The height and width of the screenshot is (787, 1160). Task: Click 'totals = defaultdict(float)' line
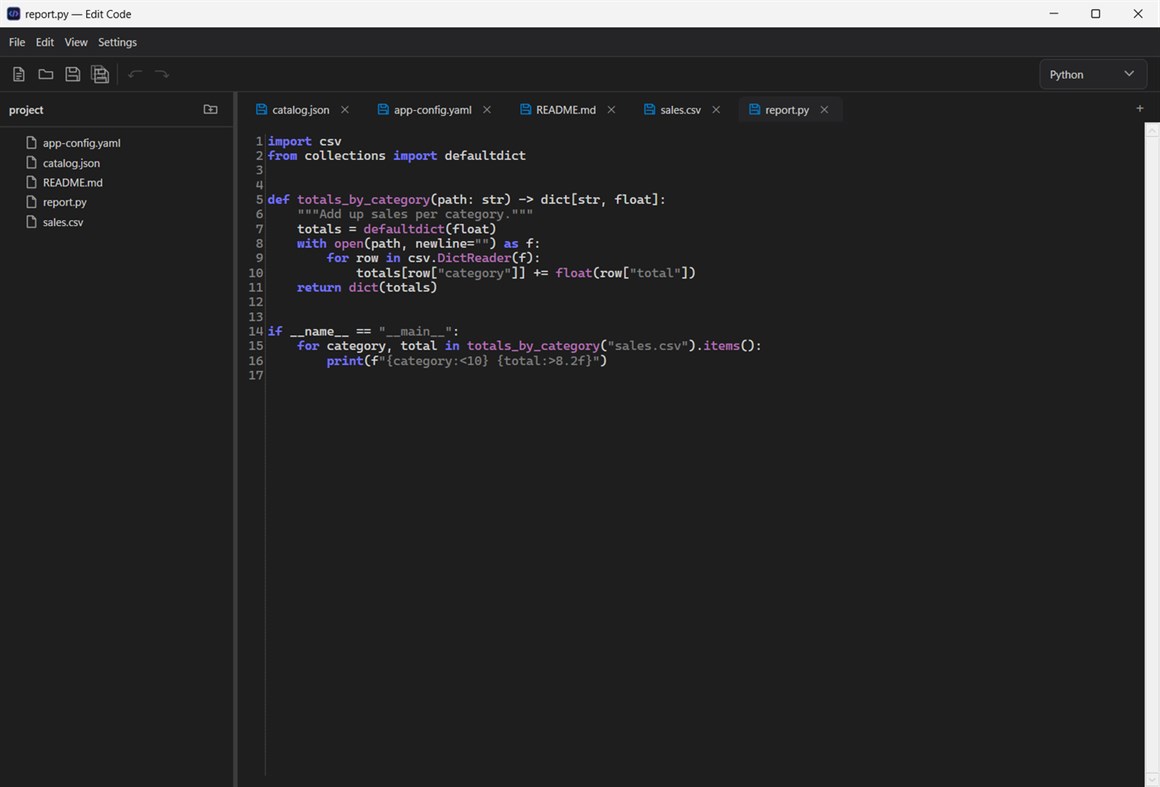[x=397, y=229]
